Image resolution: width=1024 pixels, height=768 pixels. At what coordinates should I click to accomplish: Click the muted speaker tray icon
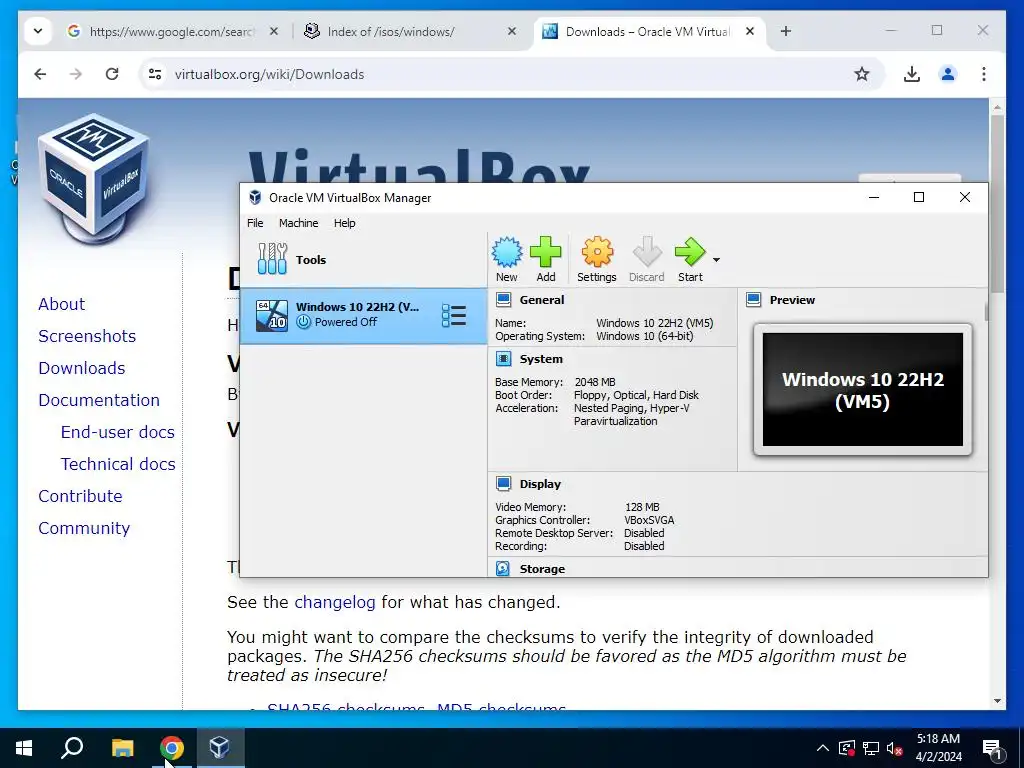click(x=894, y=748)
